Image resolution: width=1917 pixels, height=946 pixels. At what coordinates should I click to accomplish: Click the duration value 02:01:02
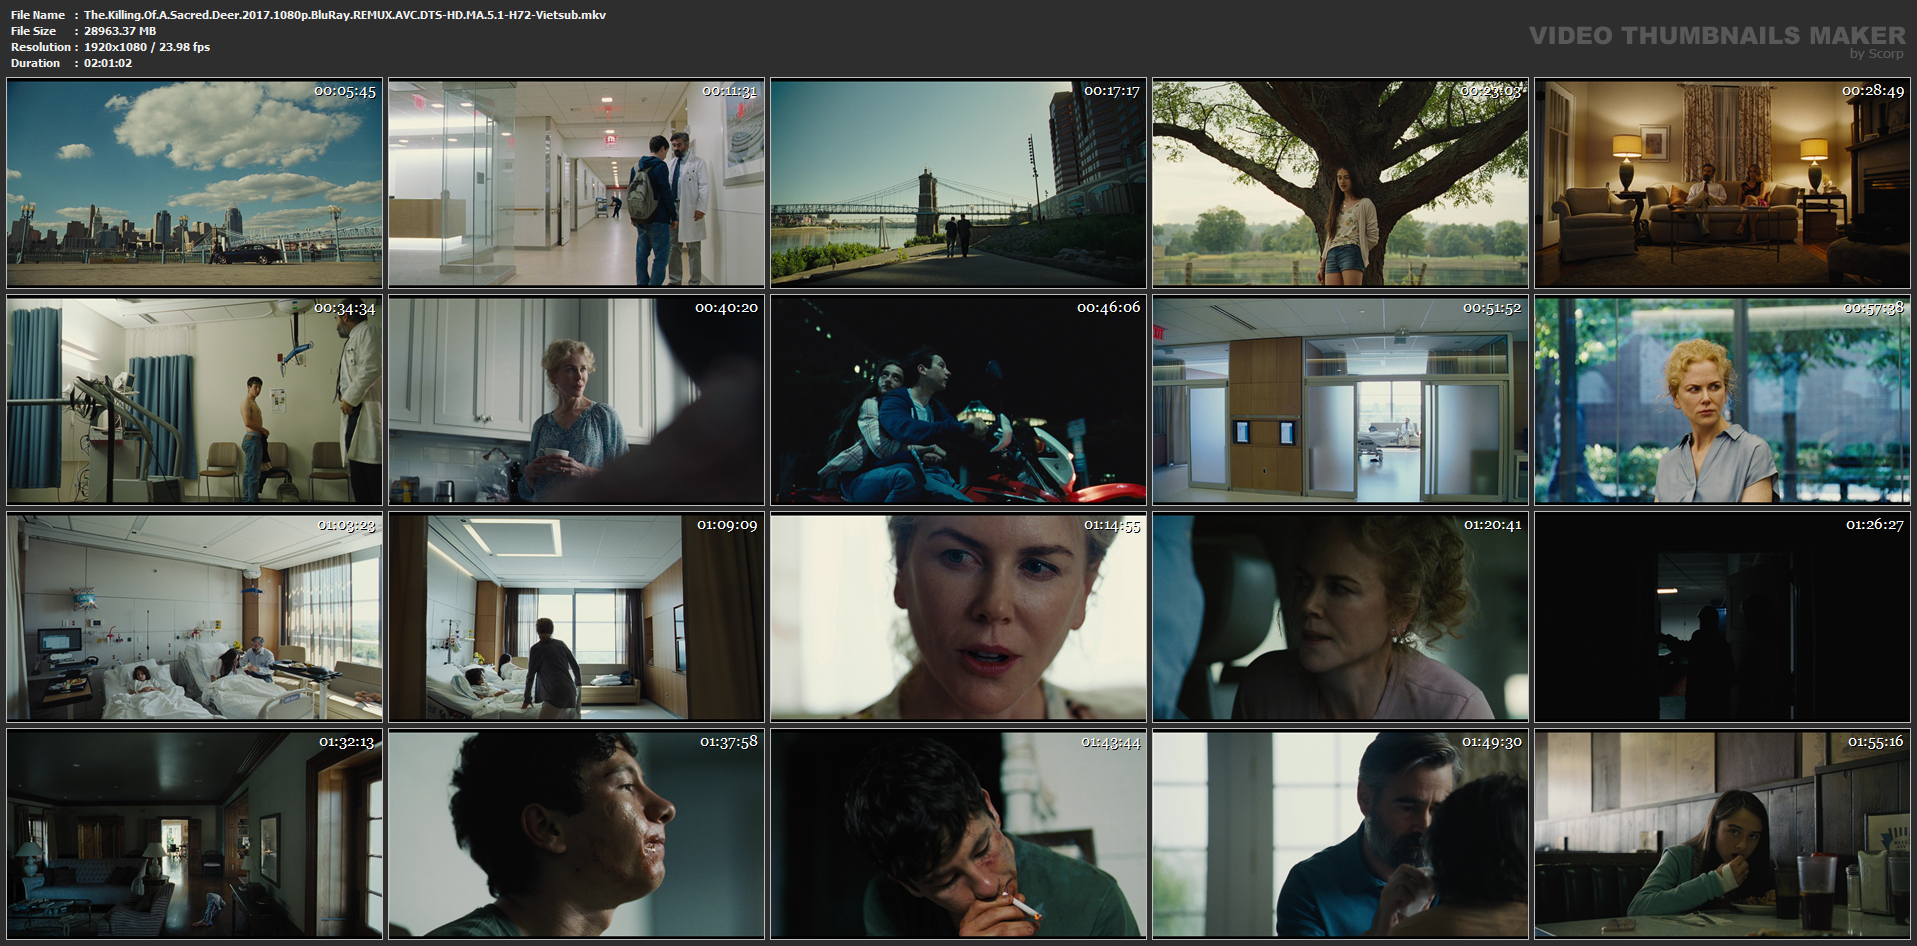tap(108, 63)
